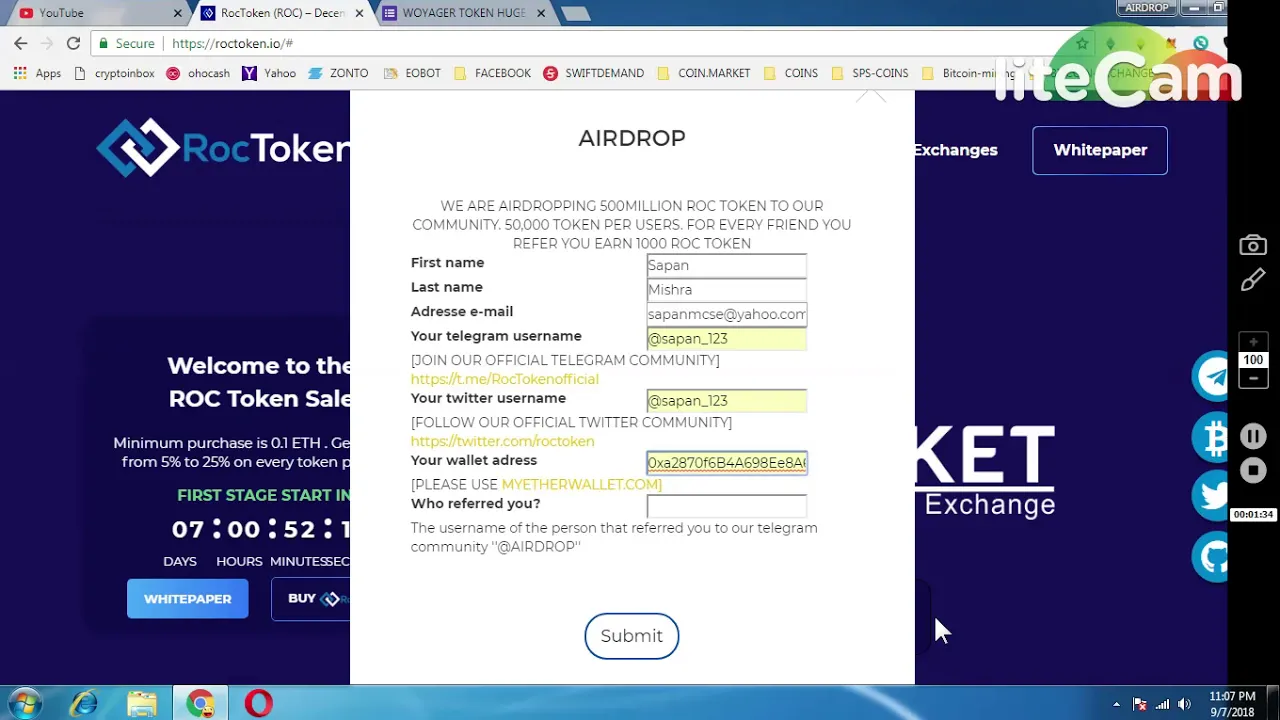
Task: Open the Windows Start menu
Action: (x=25, y=704)
